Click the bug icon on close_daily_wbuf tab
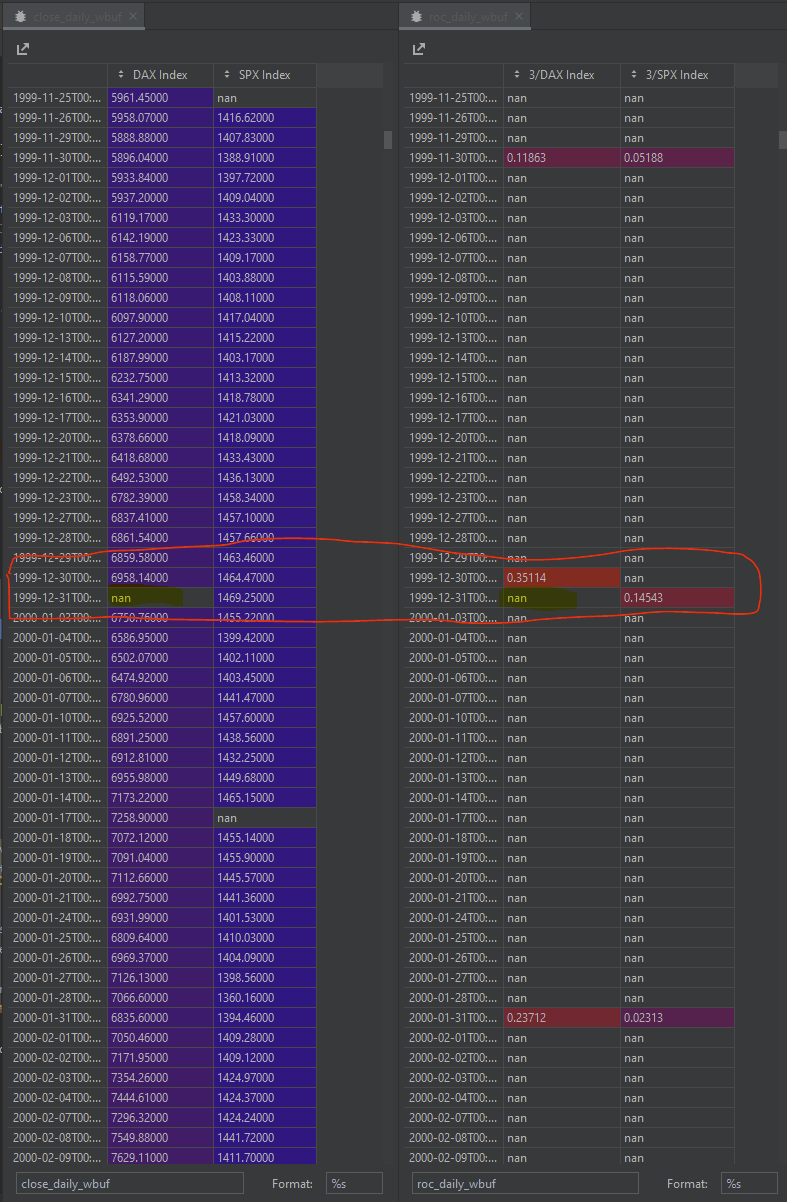The image size is (787, 1202). 21,16
